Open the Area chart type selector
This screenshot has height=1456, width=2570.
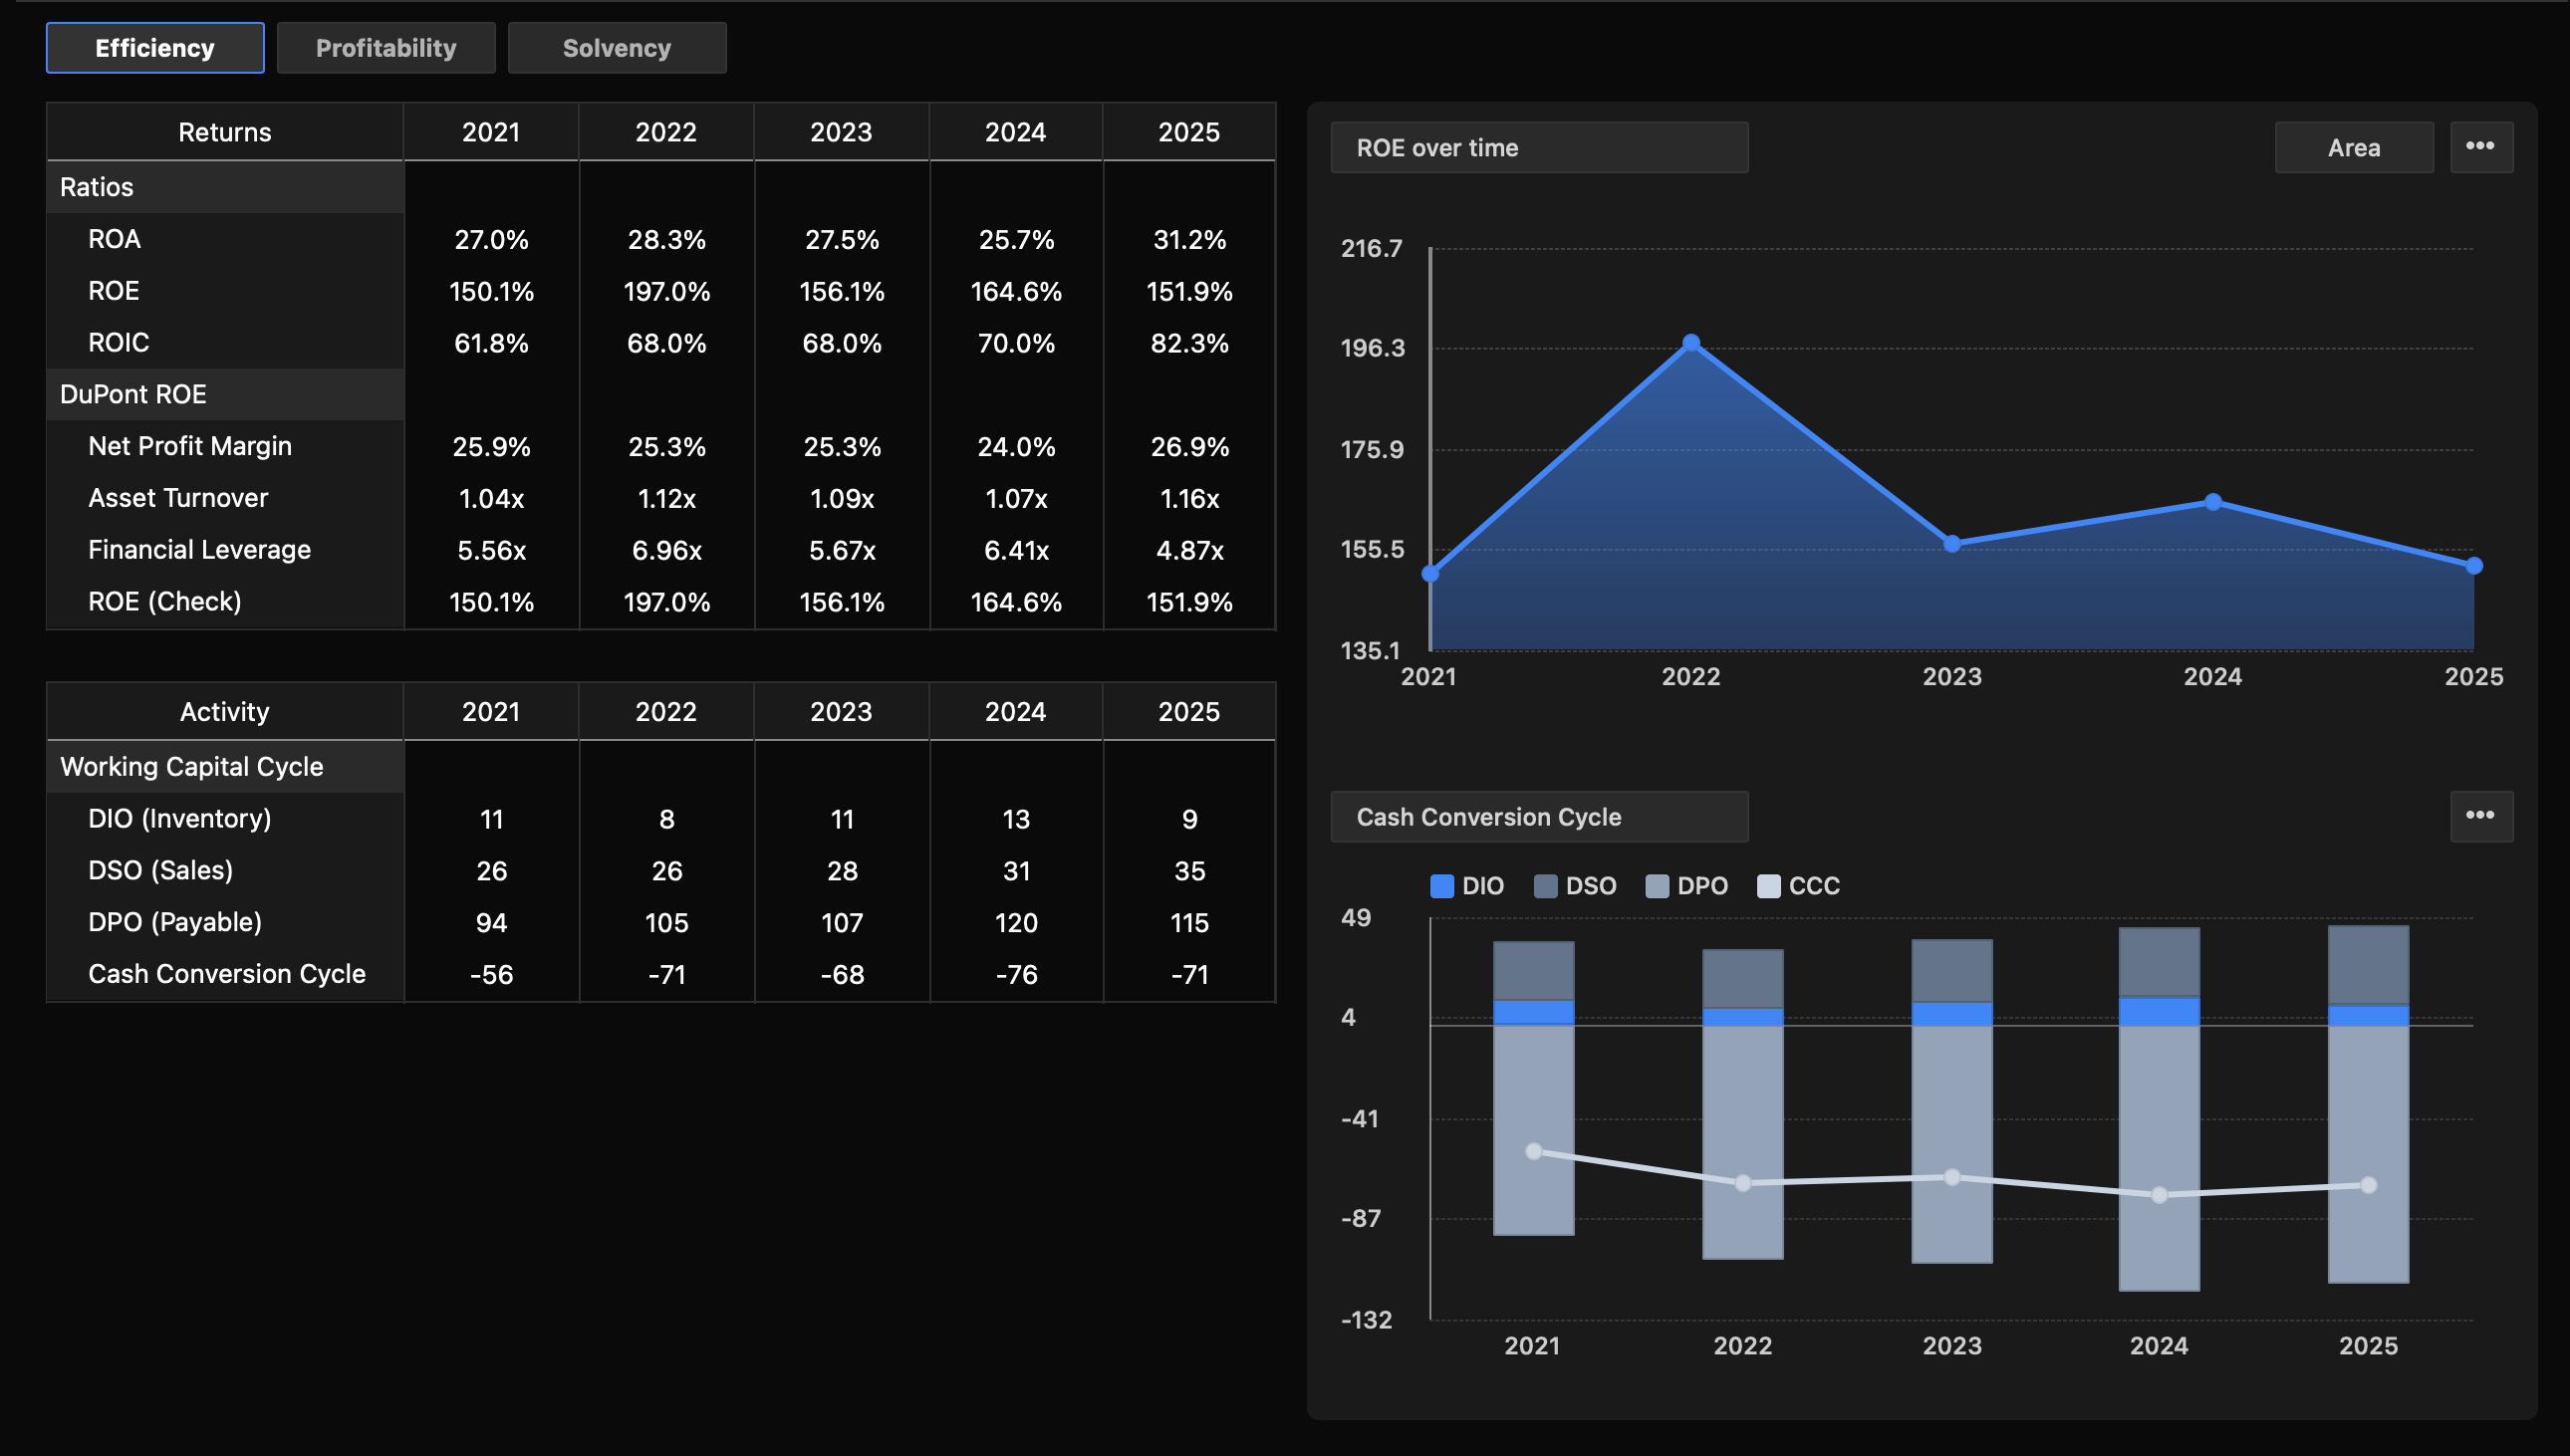click(x=2355, y=147)
